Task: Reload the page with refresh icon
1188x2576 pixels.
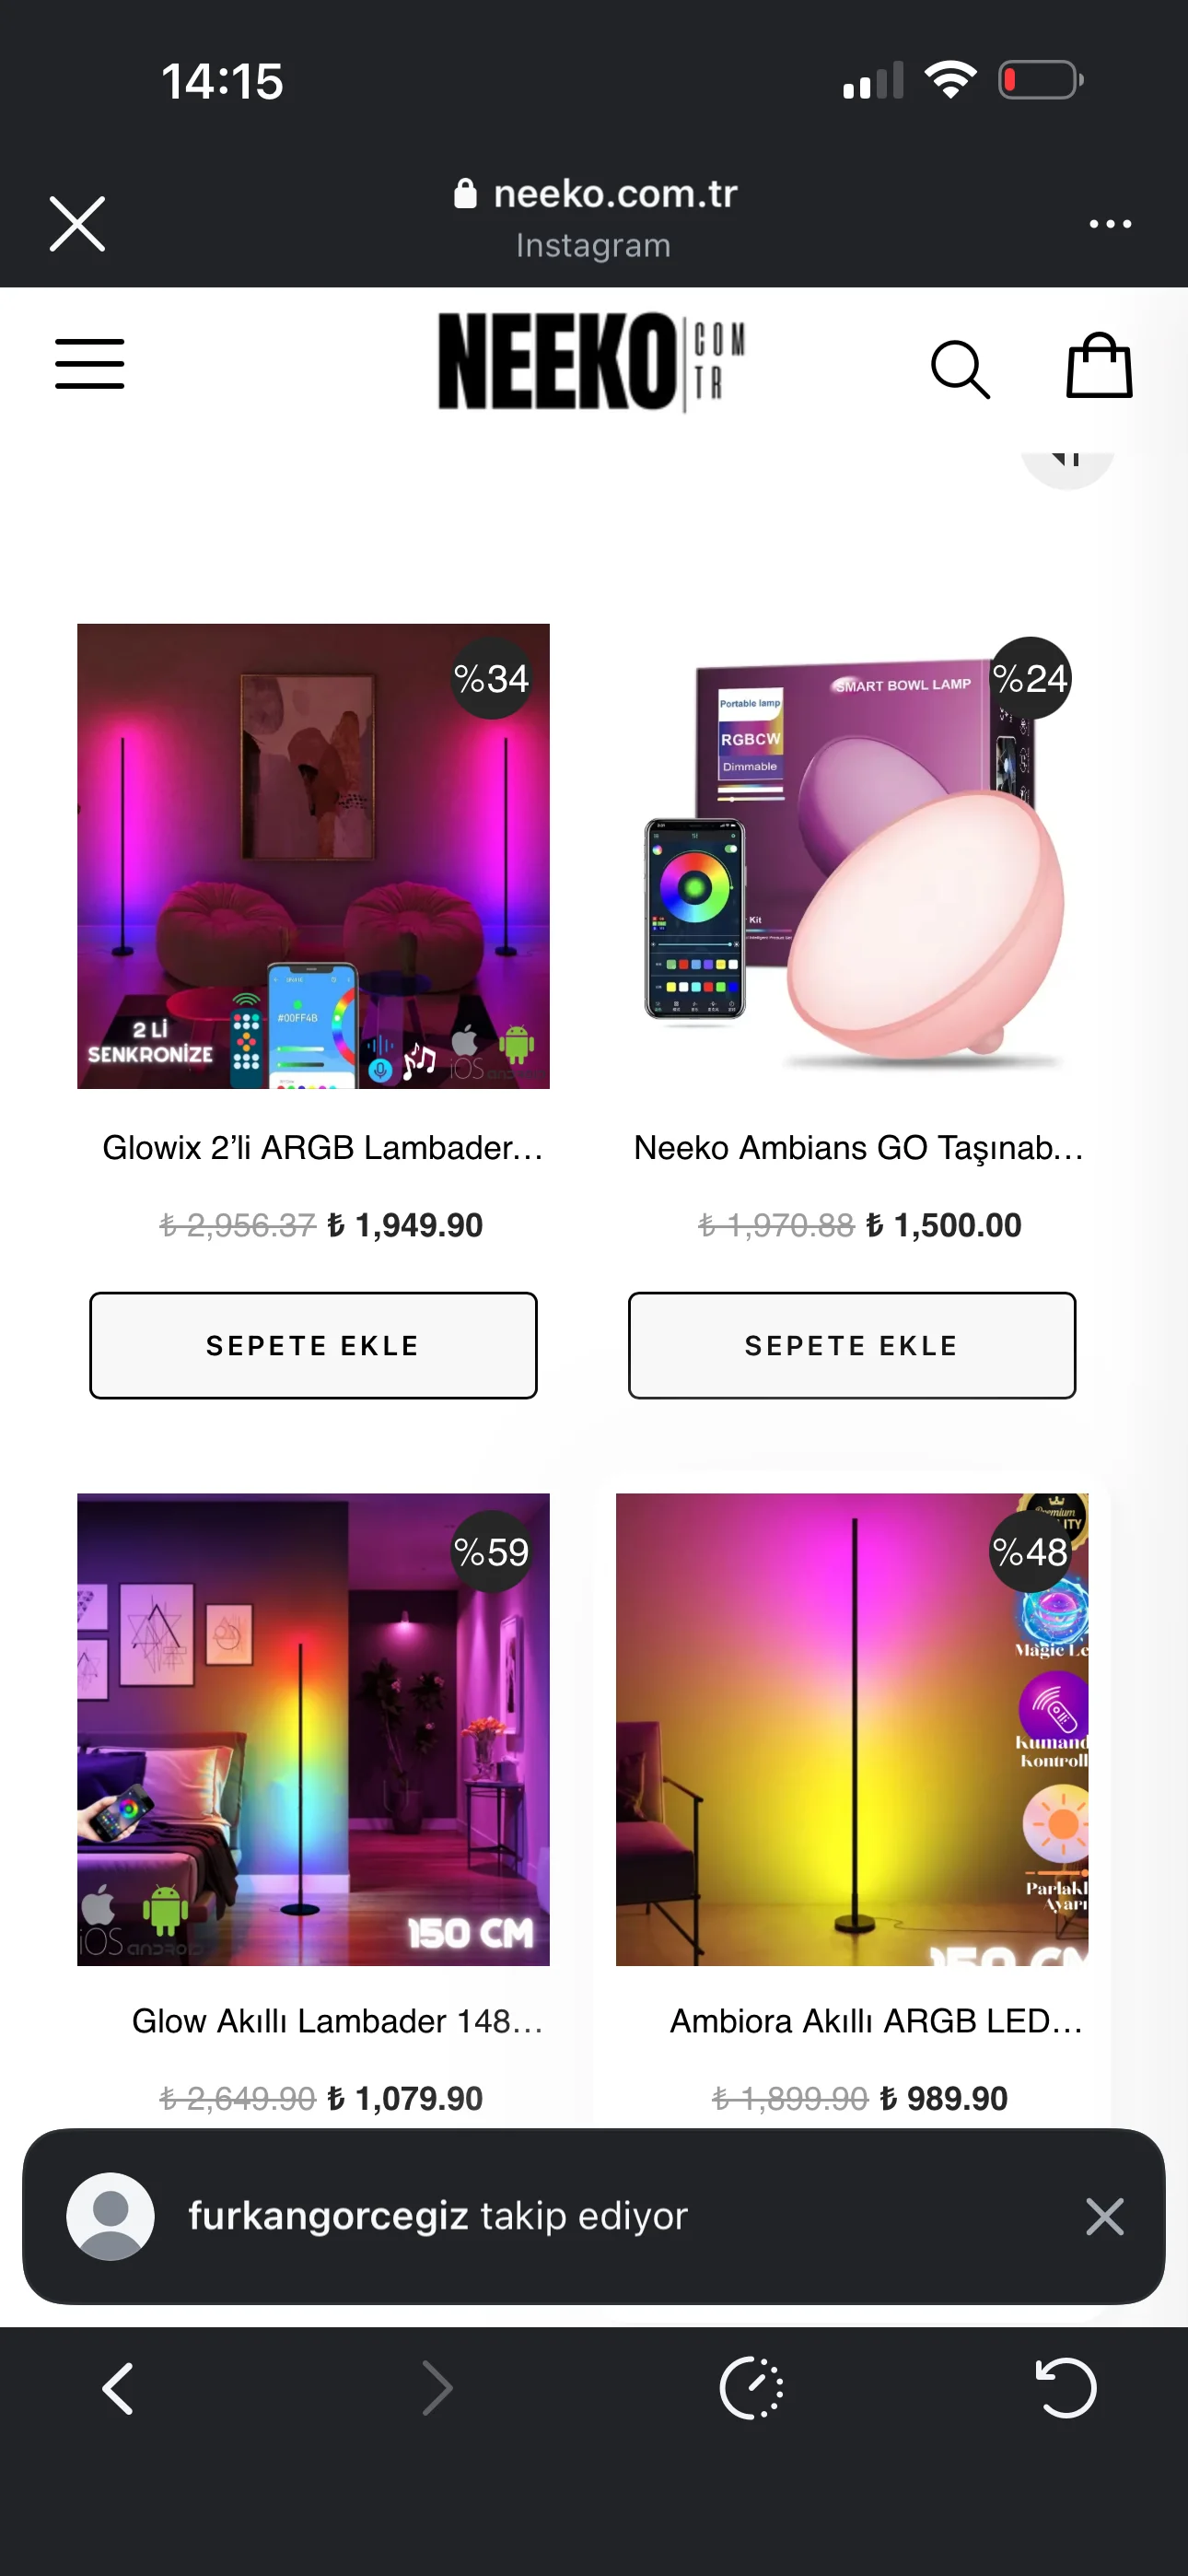Action: tap(1066, 2388)
